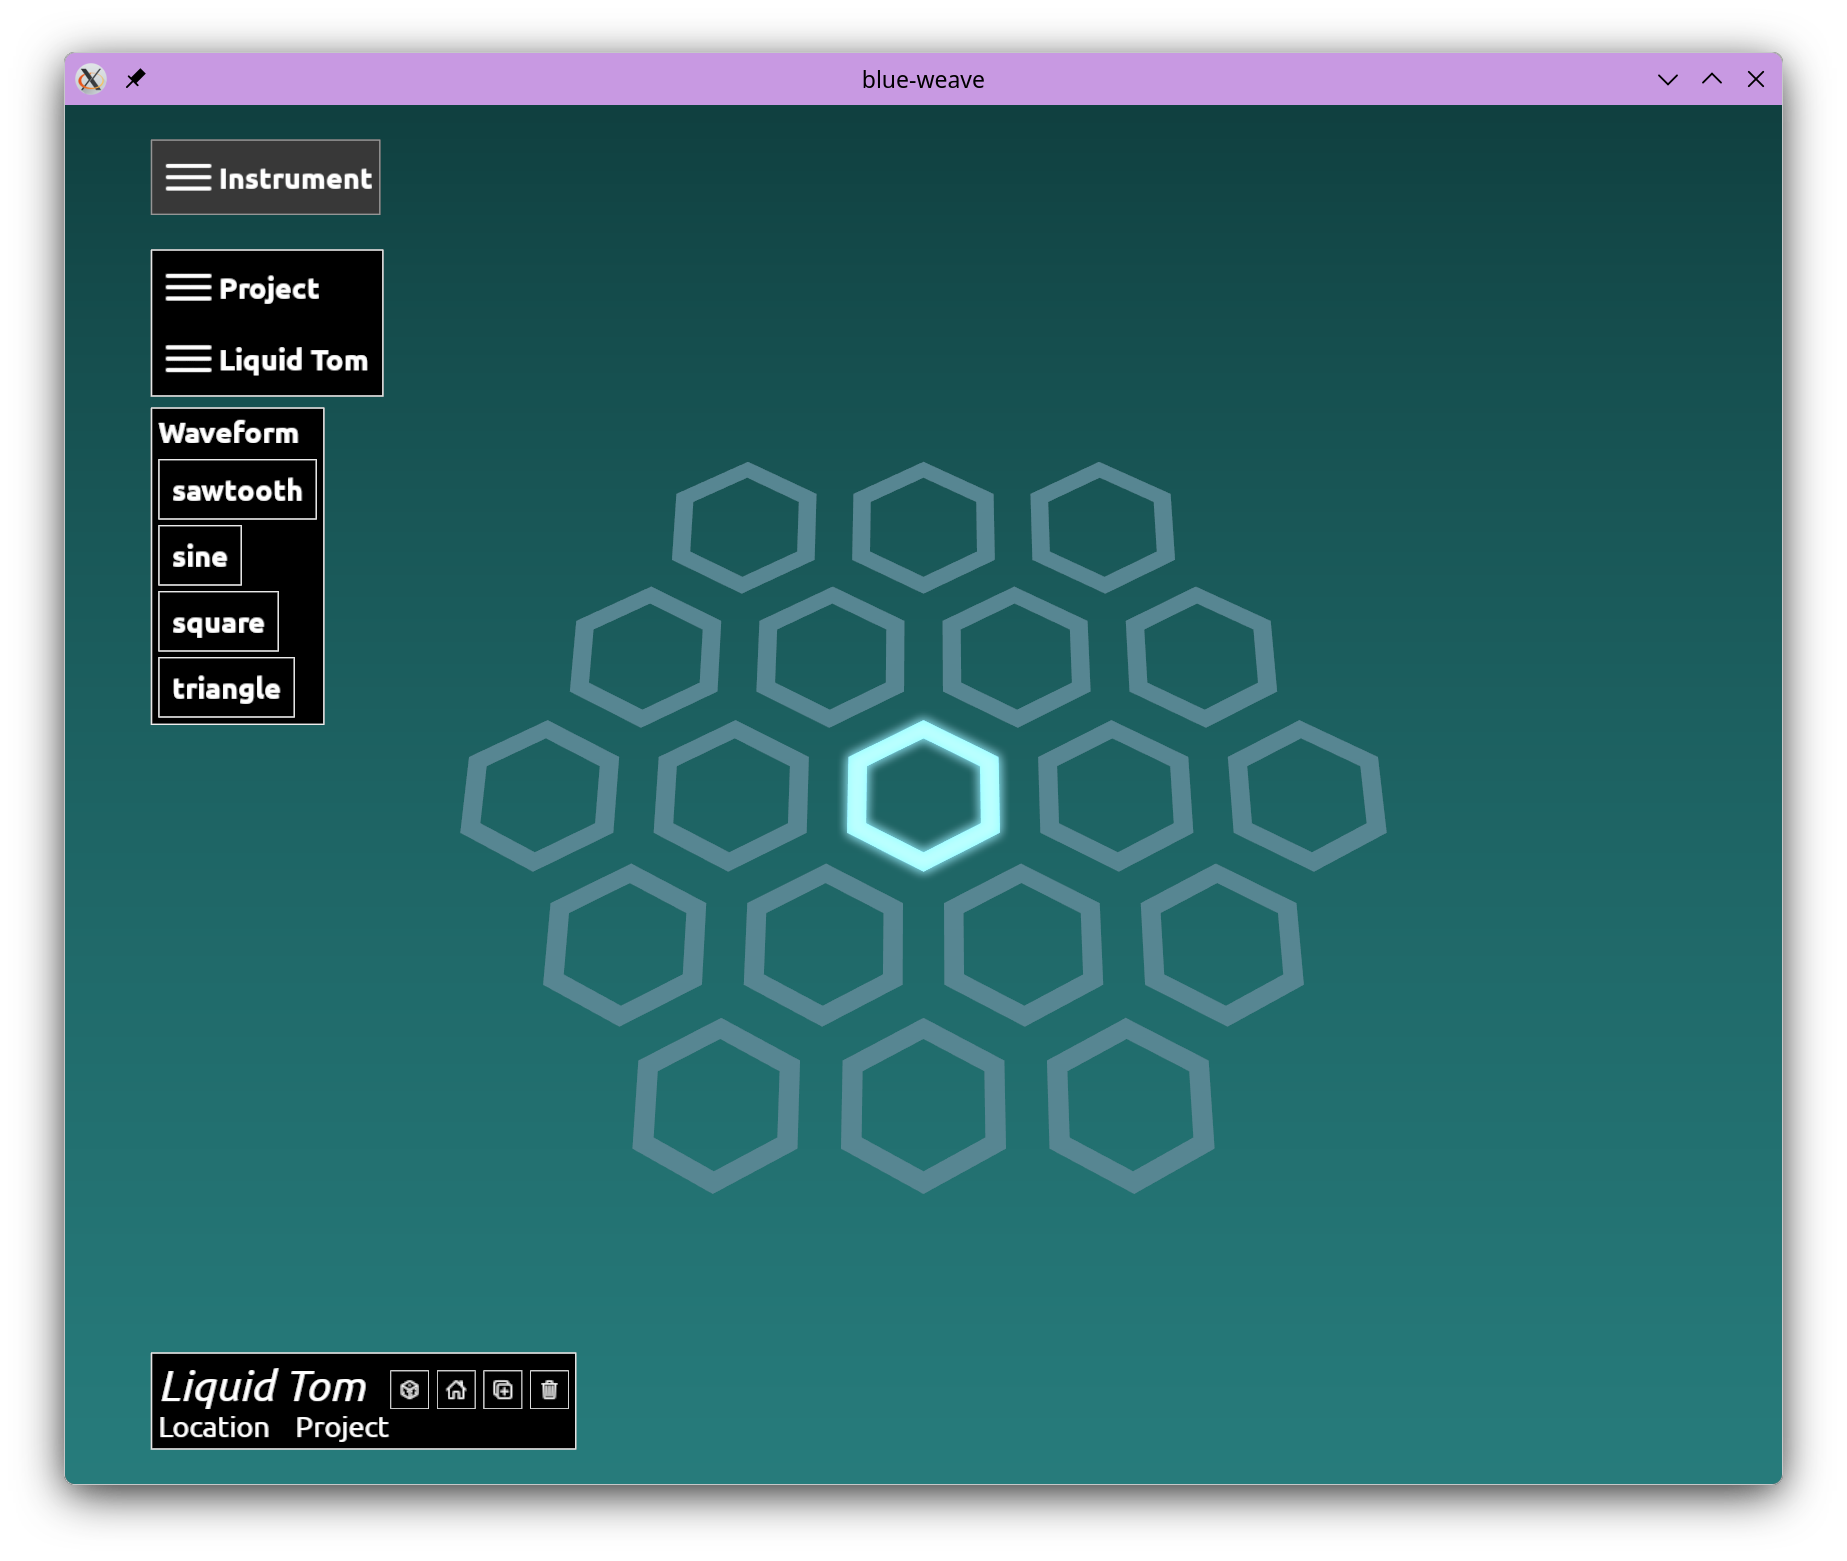Viewport: 1847px width, 1561px height.
Task: Click the Liquid Tom instrument name
Action: coord(264,1386)
